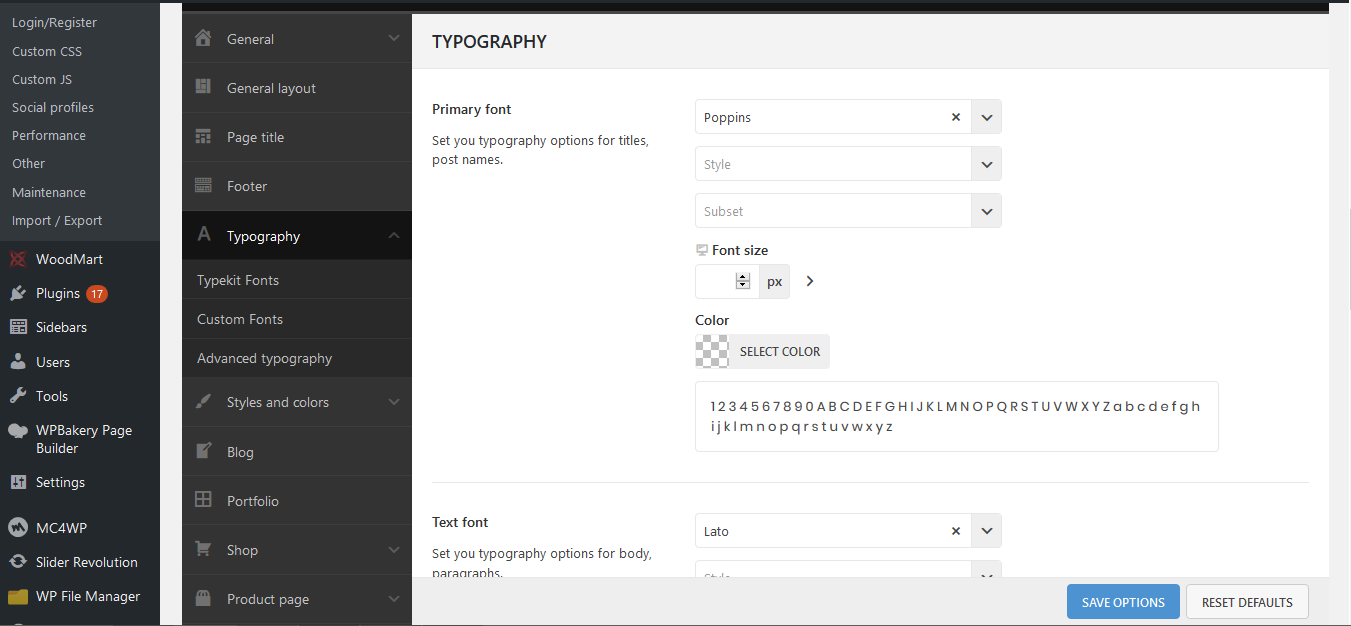Click the Select Color button

click(779, 351)
